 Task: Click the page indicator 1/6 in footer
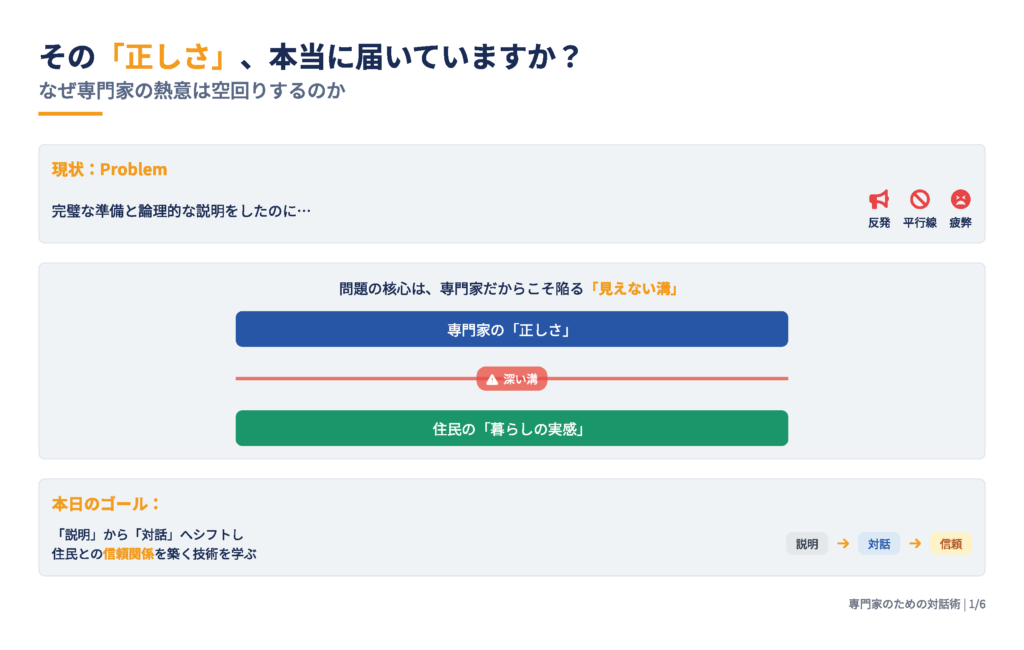[977, 604]
